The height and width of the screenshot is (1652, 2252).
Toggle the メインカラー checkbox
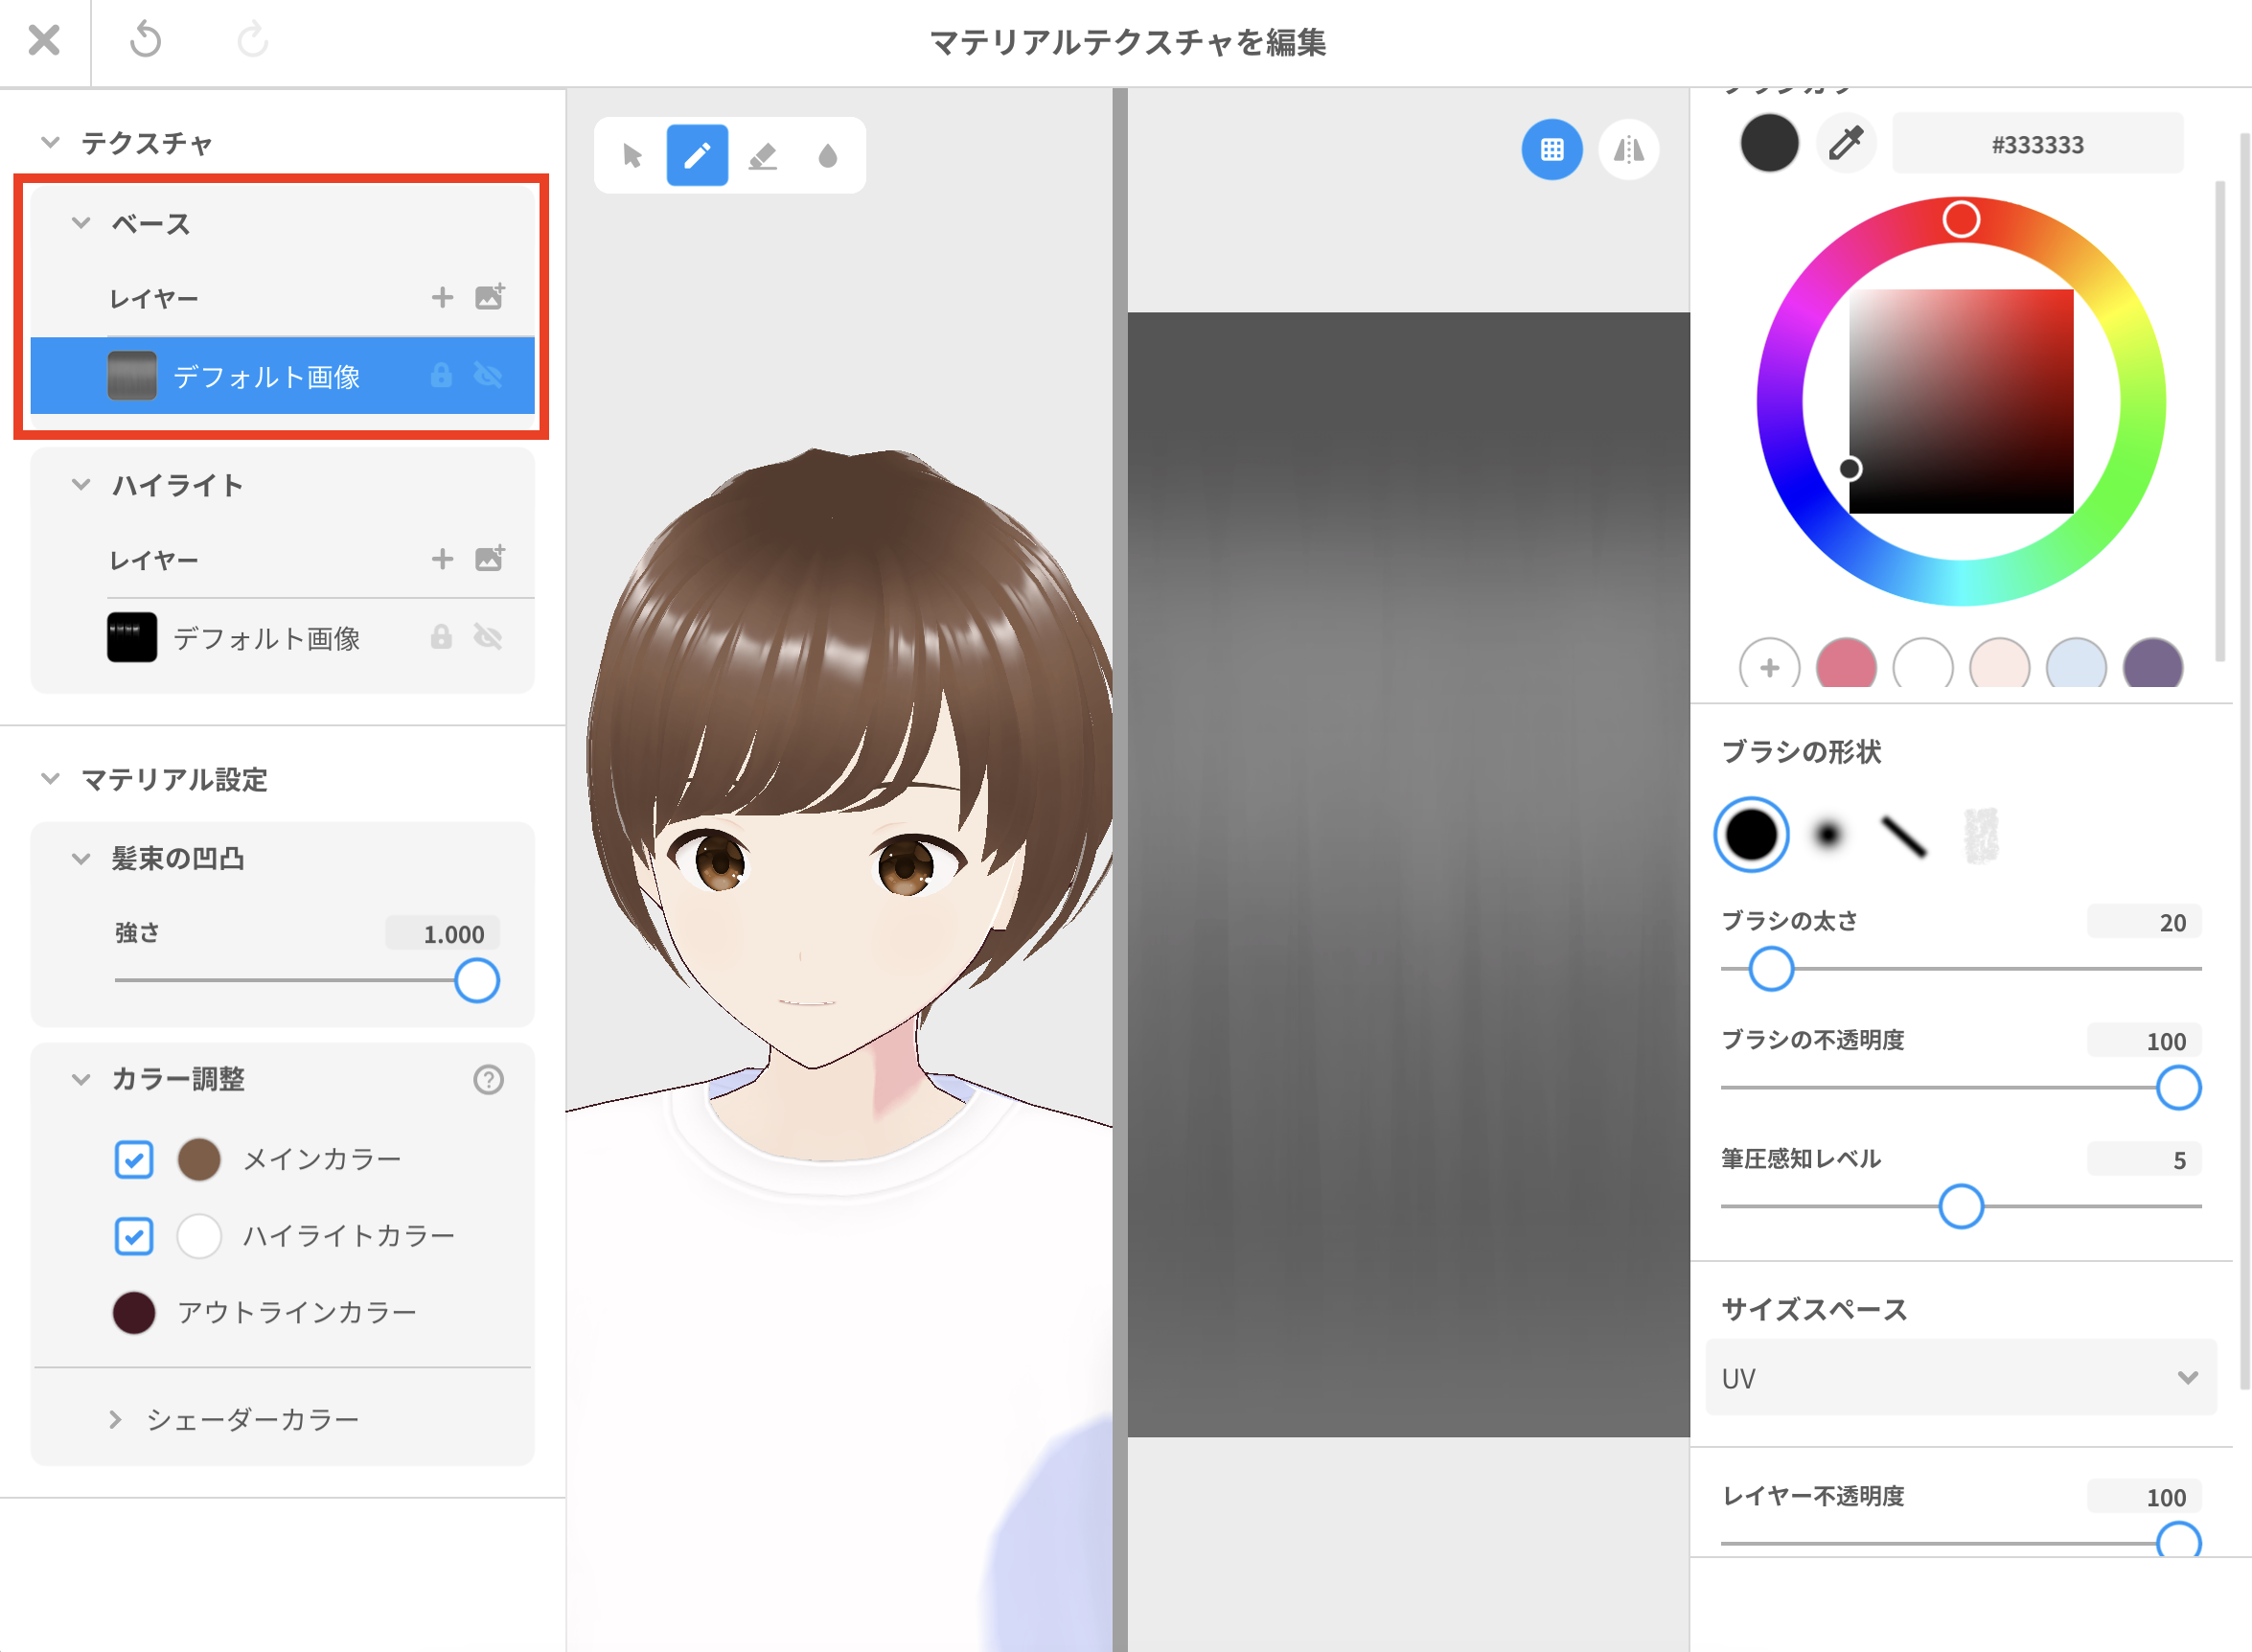134,1159
